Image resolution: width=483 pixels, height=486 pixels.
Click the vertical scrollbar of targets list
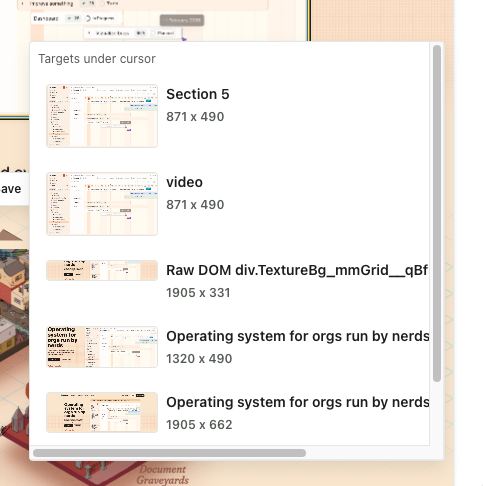pyautogui.click(x=437, y=213)
